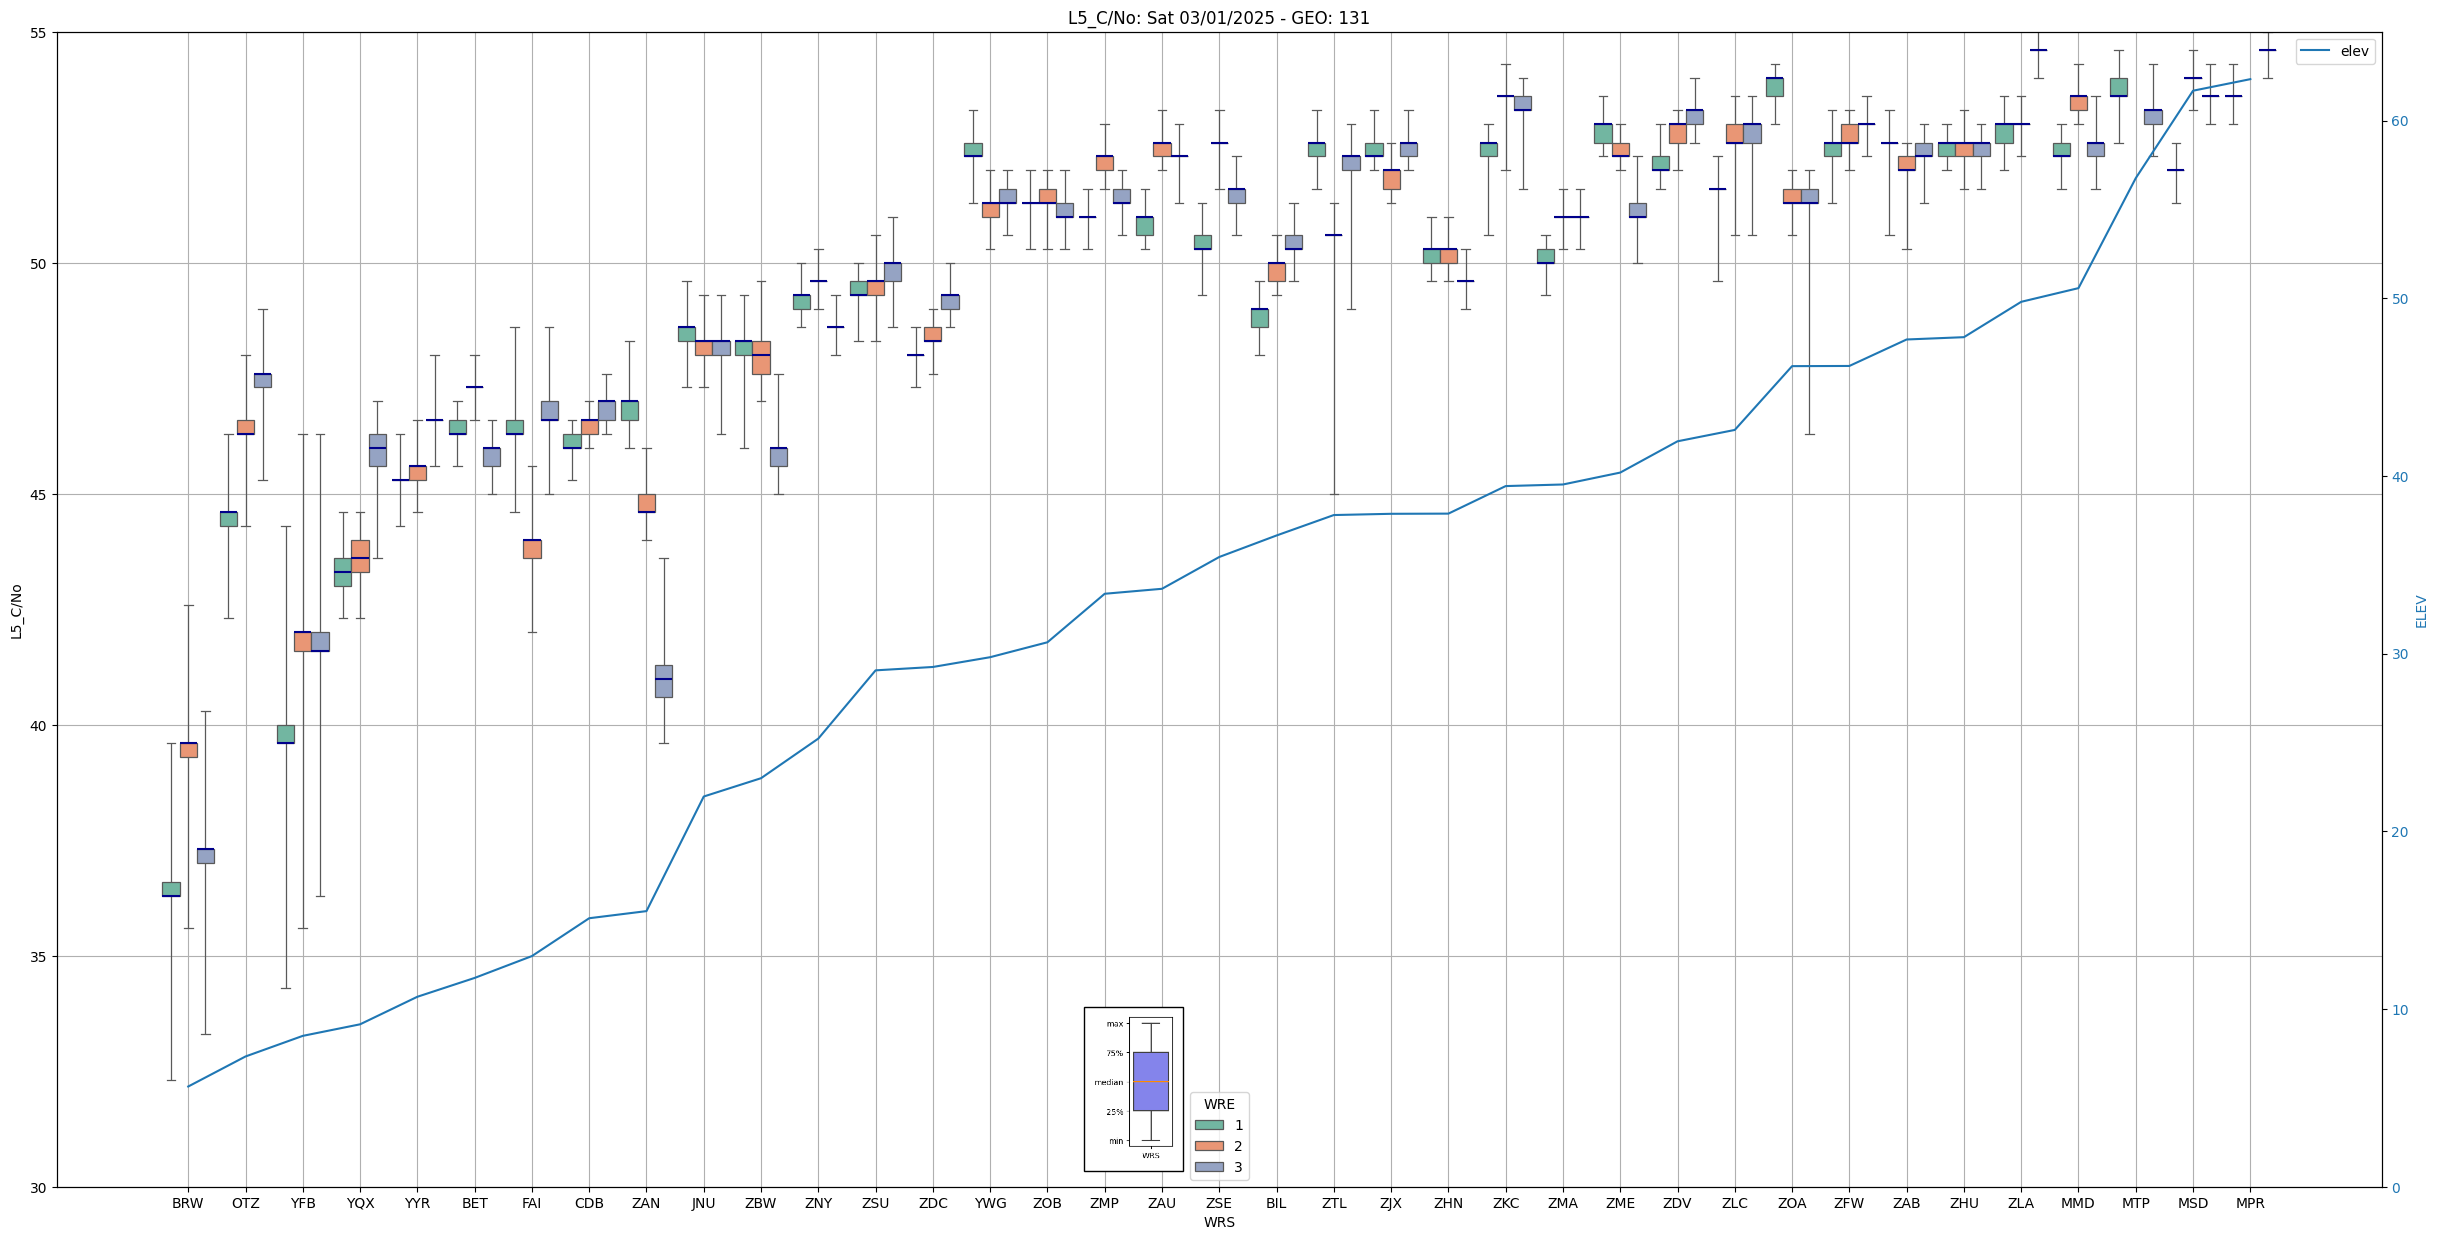Click the ZOA station label on x-axis

[1792, 1203]
